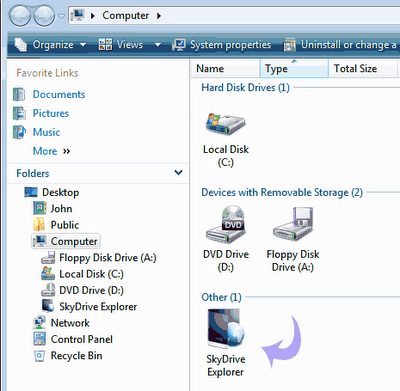This screenshot has width=400, height=391.
Task: Open the Views dropdown arrow
Action: tap(158, 45)
